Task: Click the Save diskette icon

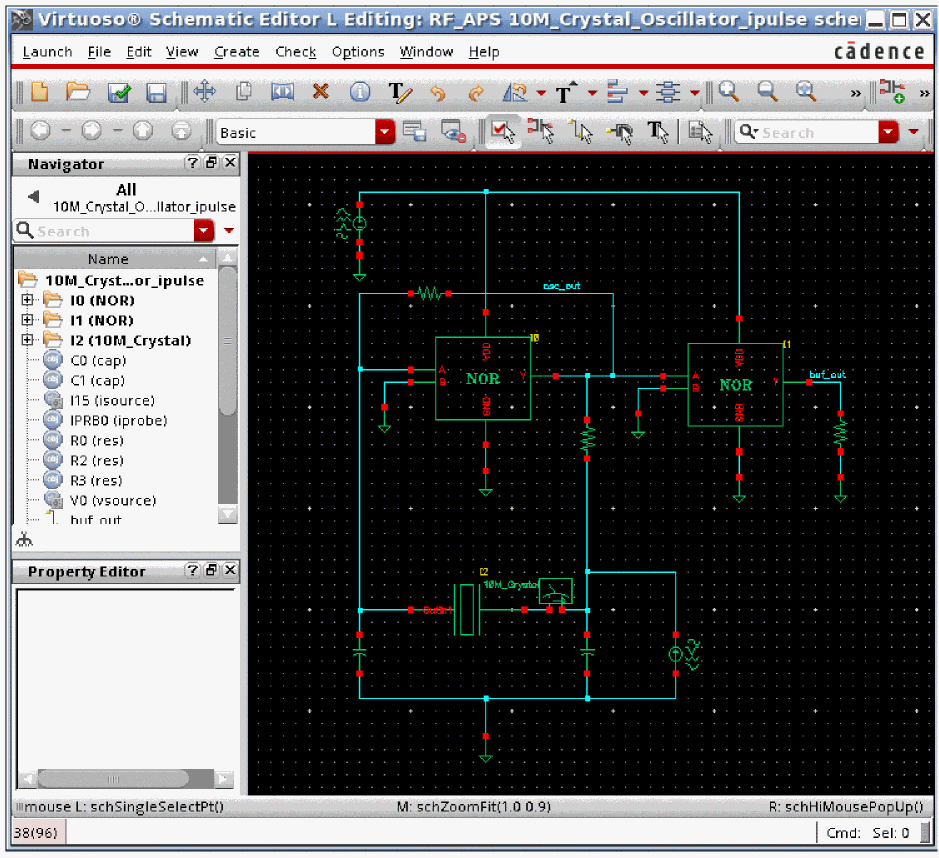Action: [x=157, y=93]
